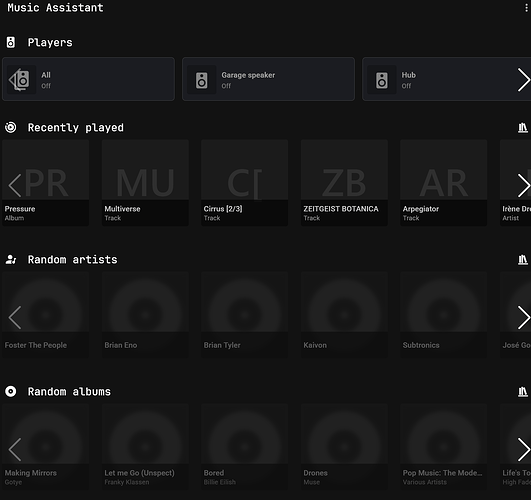
Task: Select the Garage speaker player
Action: point(269,79)
